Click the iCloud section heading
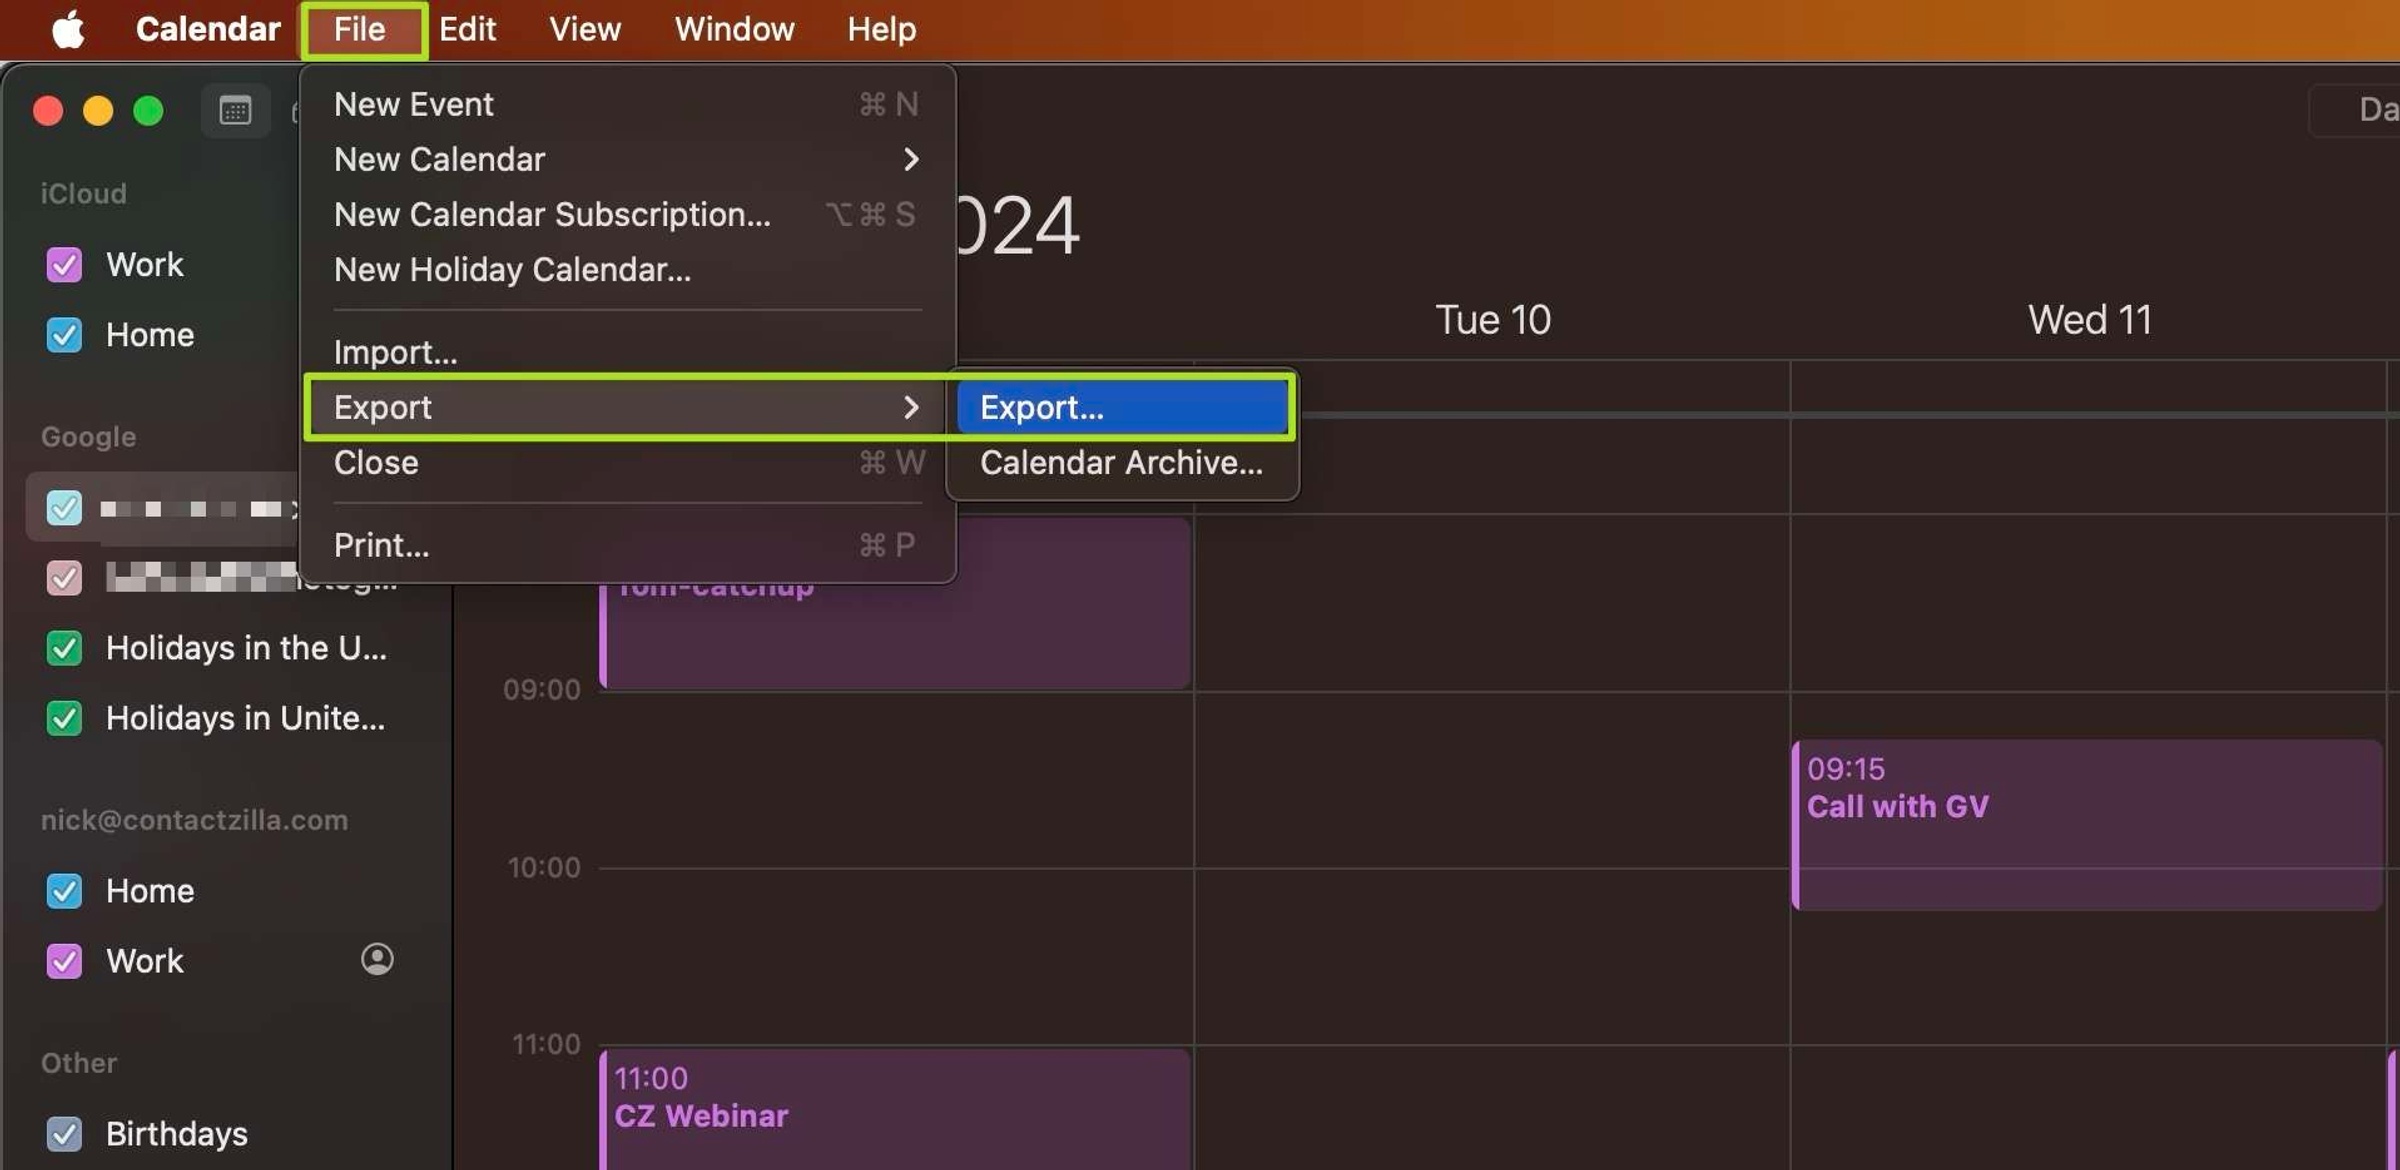This screenshot has height=1170, width=2400. (84, 193)
